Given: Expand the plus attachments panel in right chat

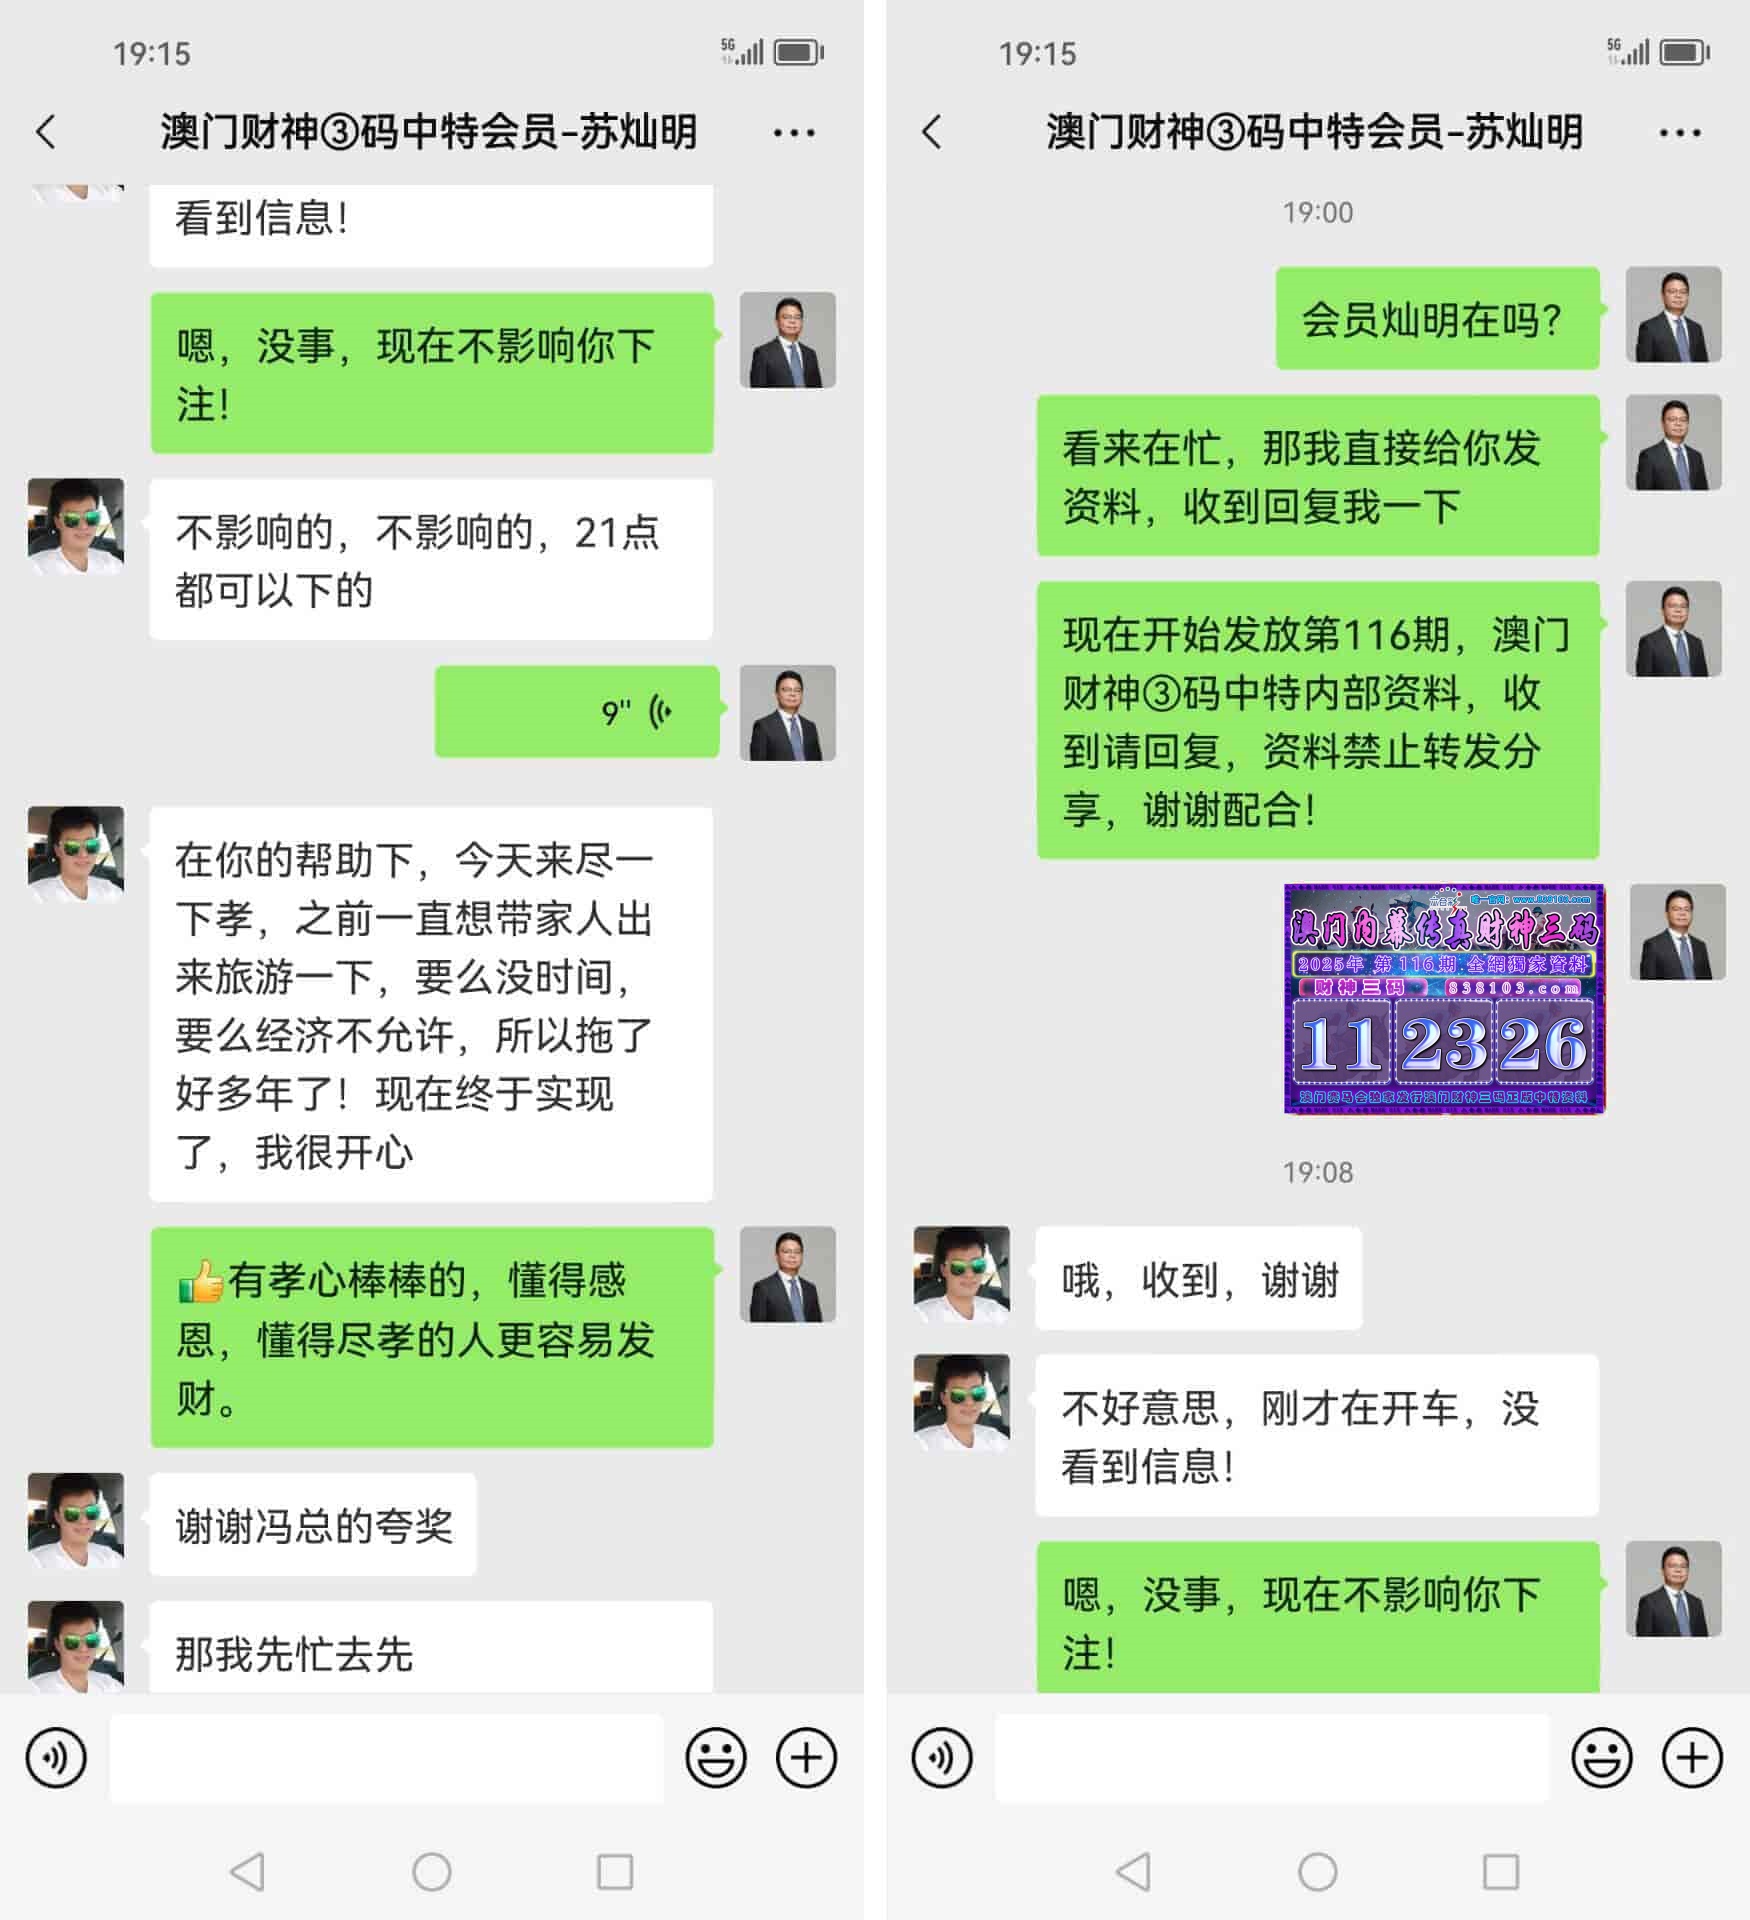Looking at the screenshot, I should tap(1692, 1757).
